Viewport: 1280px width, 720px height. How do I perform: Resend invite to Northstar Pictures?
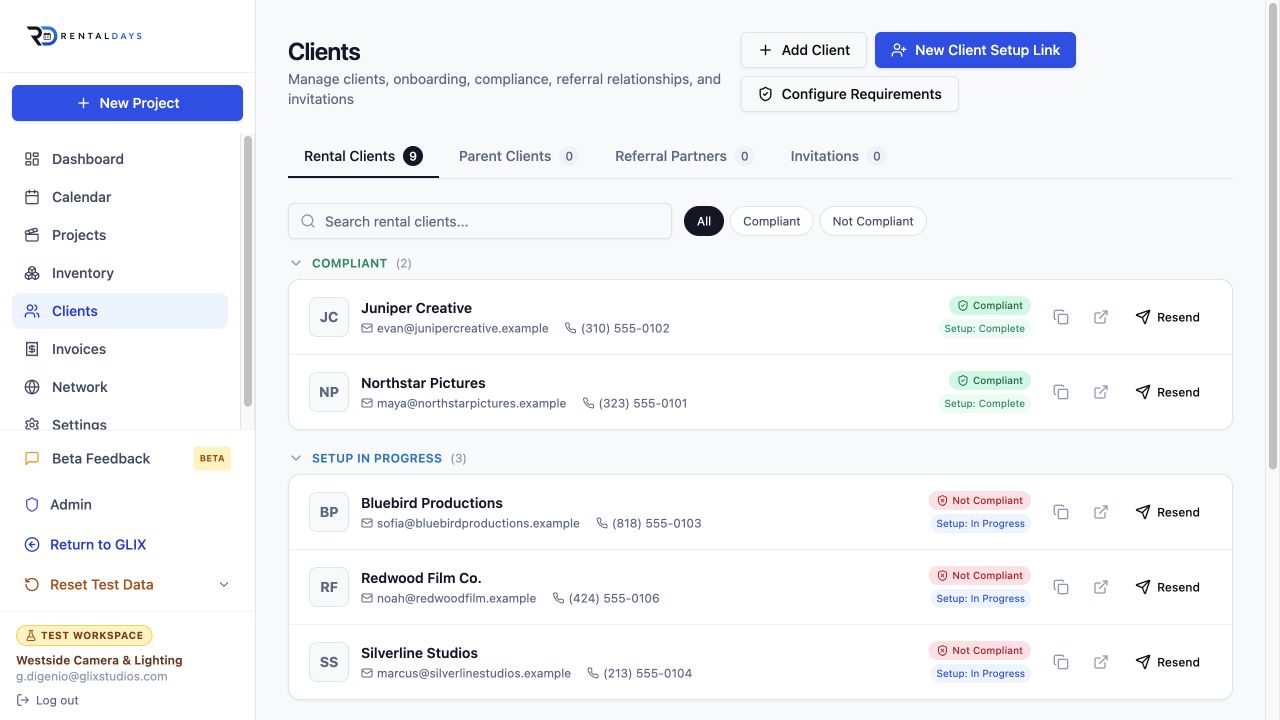(1168, 392)
